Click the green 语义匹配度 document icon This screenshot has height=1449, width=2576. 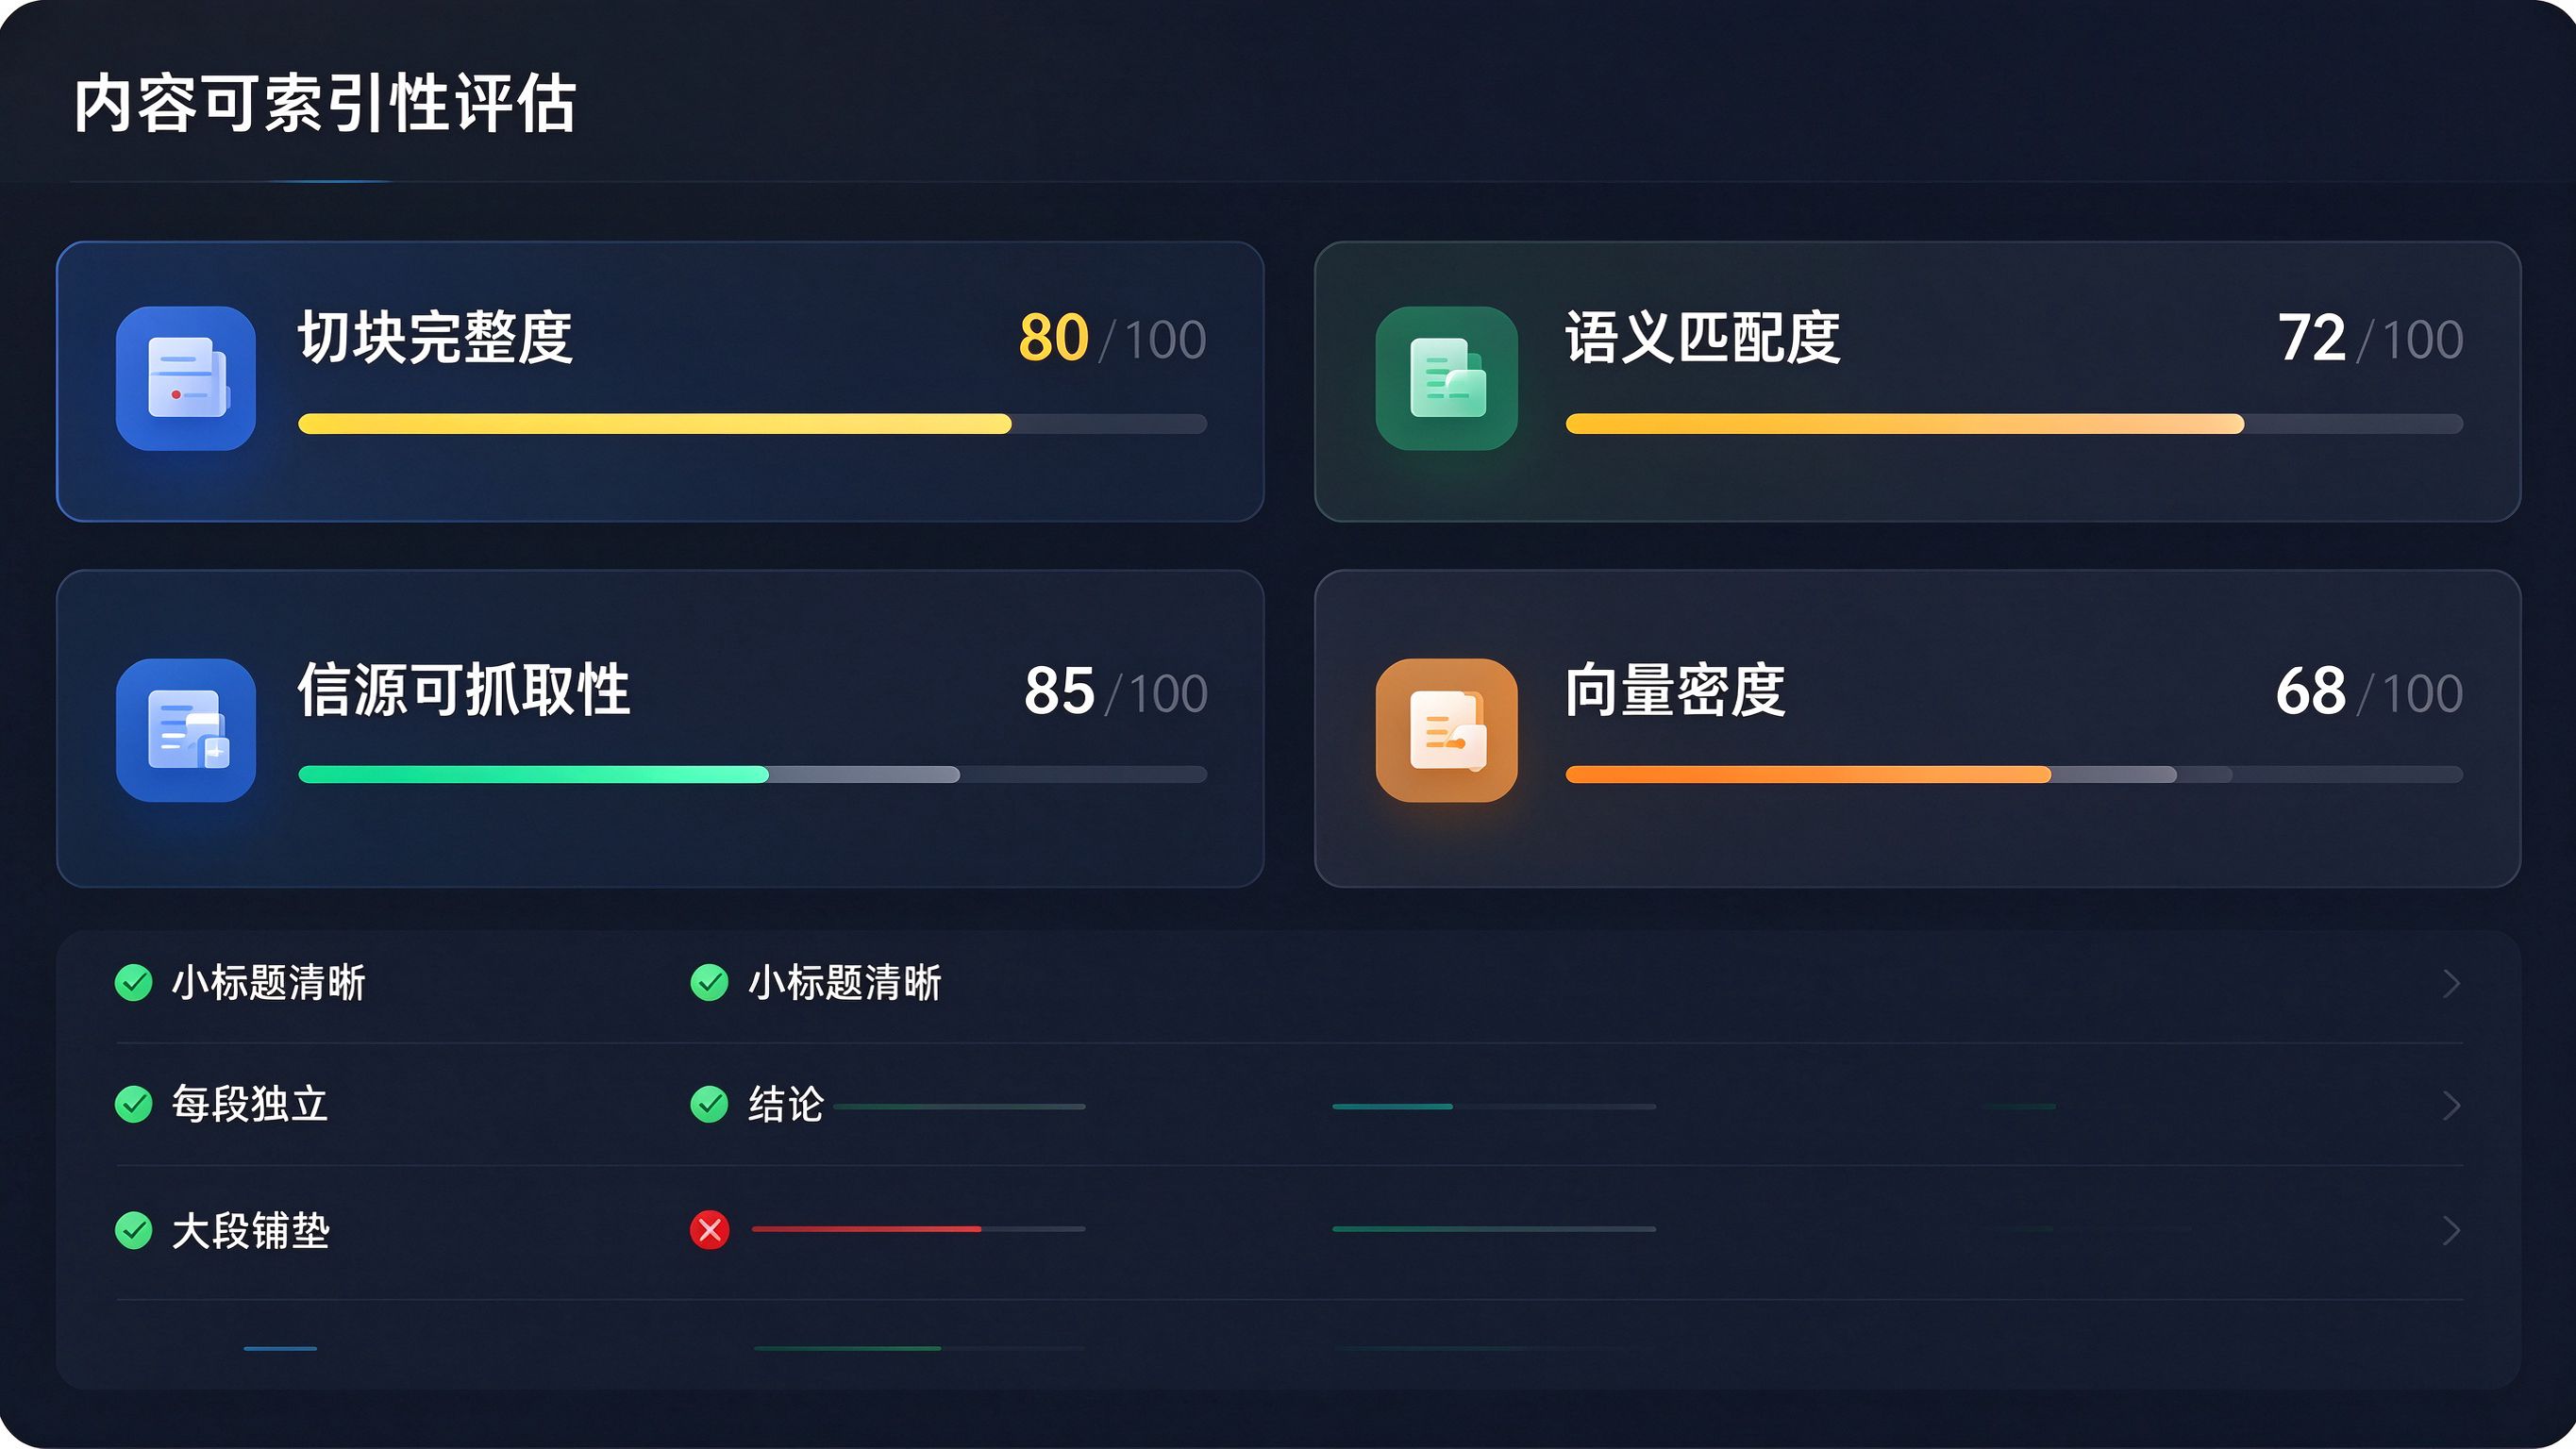1446,378
